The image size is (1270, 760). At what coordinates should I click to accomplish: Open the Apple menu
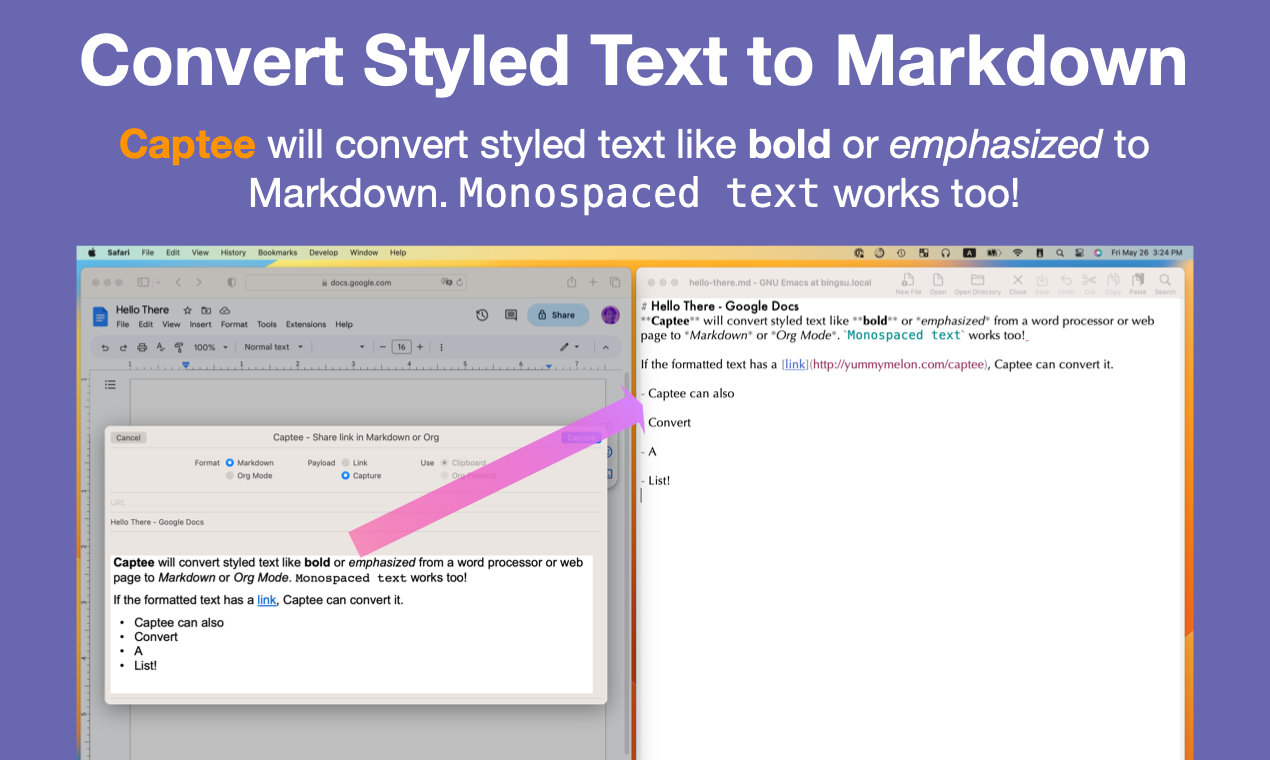[92, 253]
